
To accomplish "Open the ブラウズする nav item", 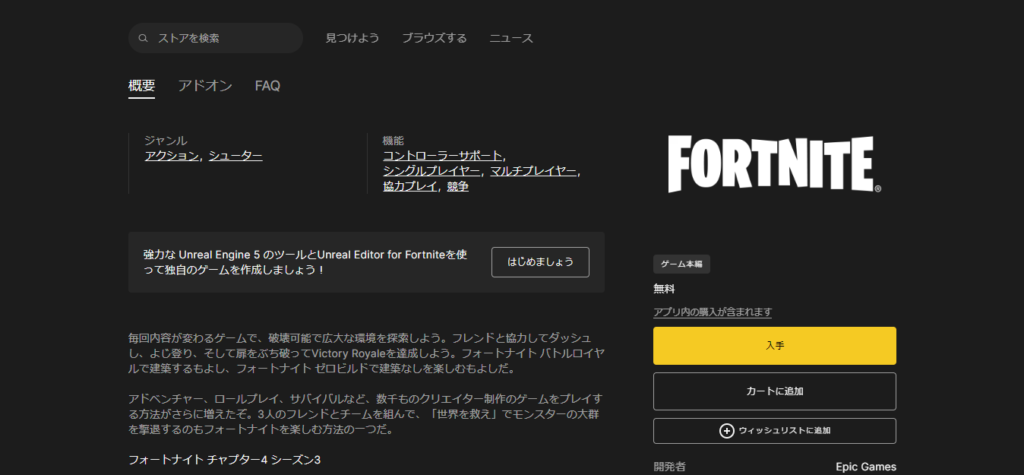I will click(434, 38).
